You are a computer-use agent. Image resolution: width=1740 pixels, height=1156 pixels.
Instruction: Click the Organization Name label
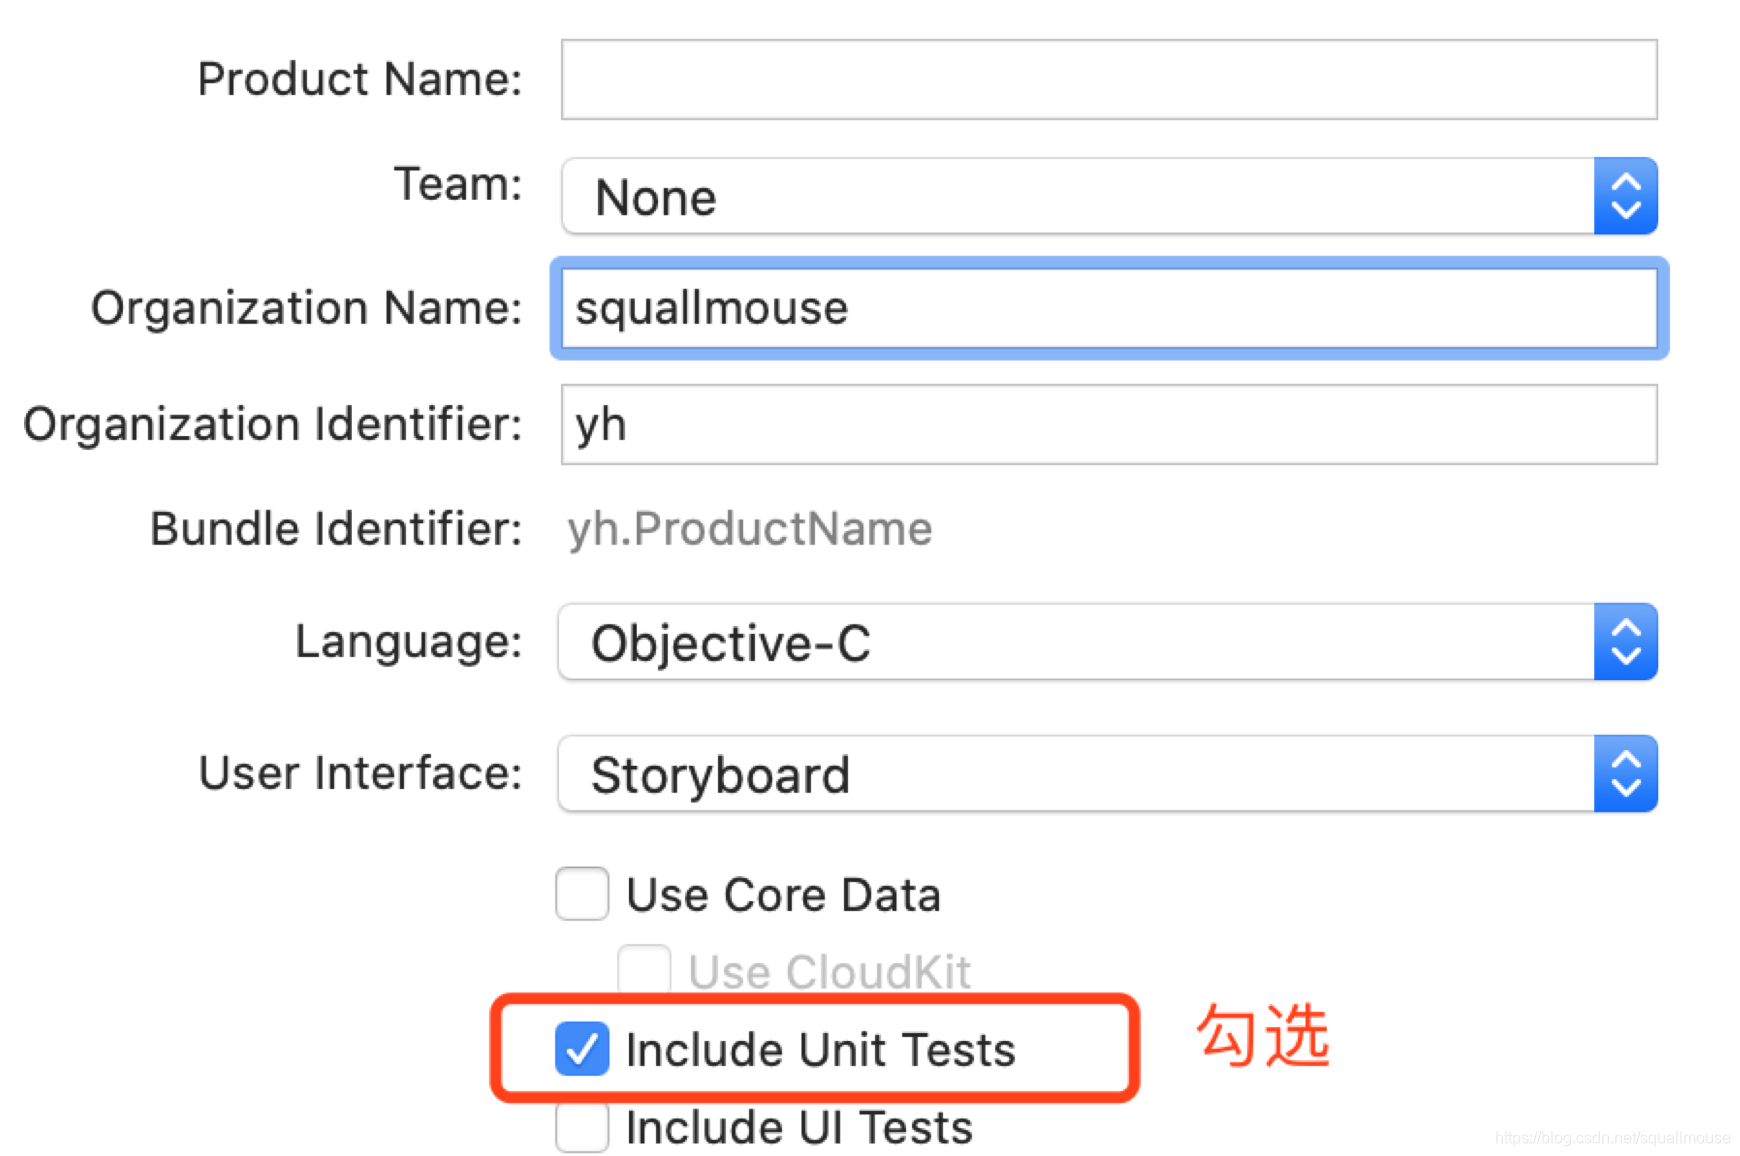[x=306, y=308]
